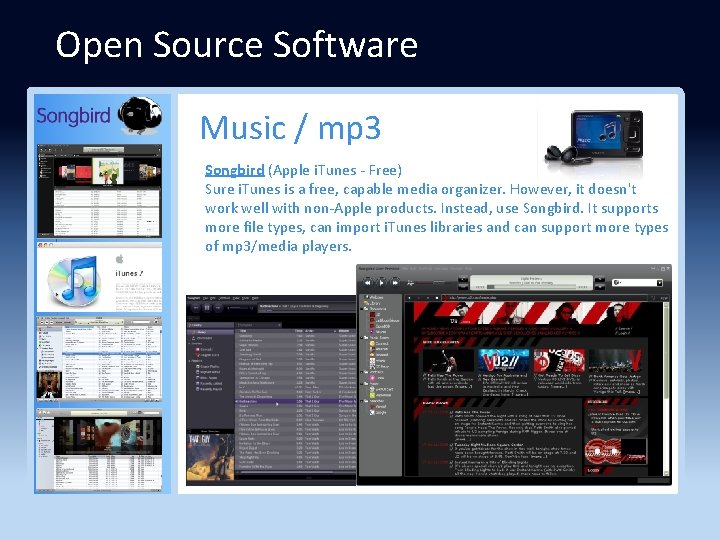Click the now-playing display in purple Songbird window
Viewport: 720px width, 540px height.
(x=307, y=308)
